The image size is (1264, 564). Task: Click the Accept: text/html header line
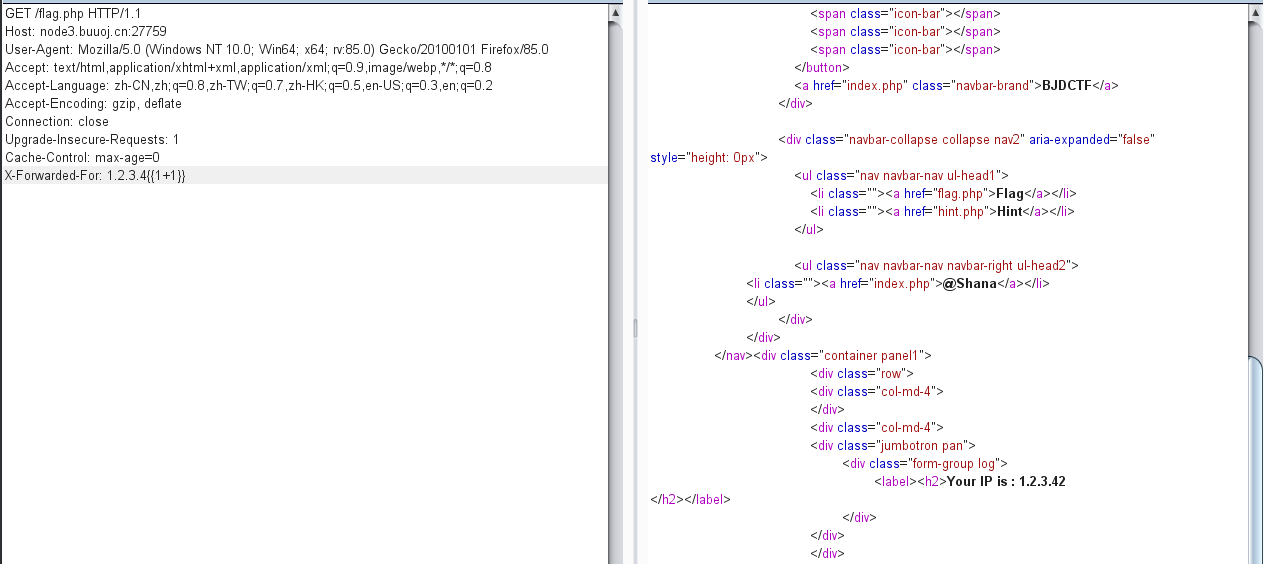248,67
